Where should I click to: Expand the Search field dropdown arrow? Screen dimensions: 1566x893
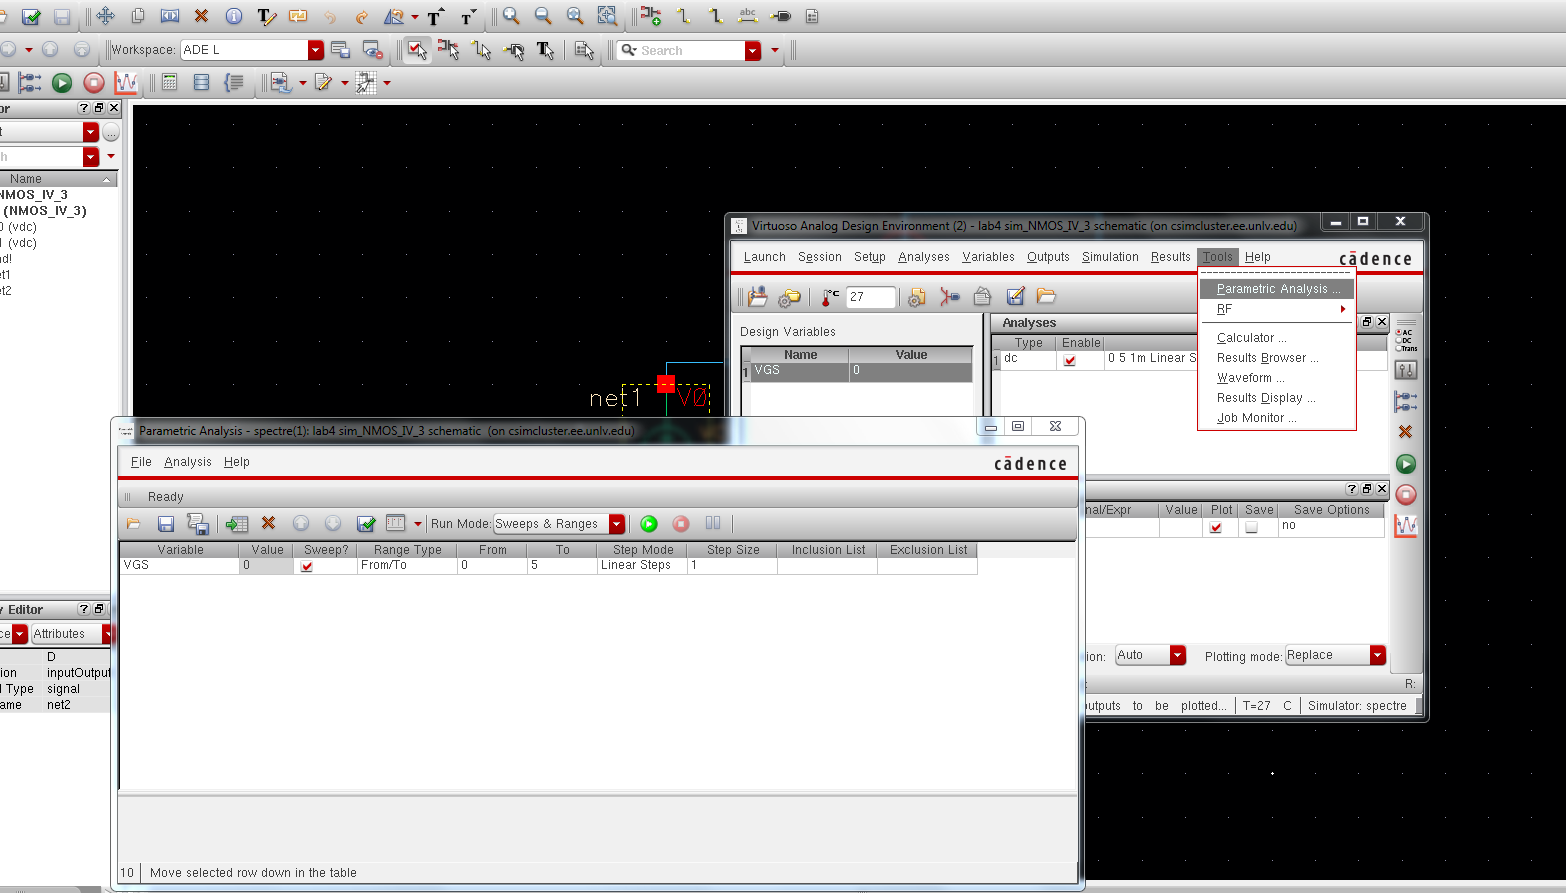(x=753, y=51)
